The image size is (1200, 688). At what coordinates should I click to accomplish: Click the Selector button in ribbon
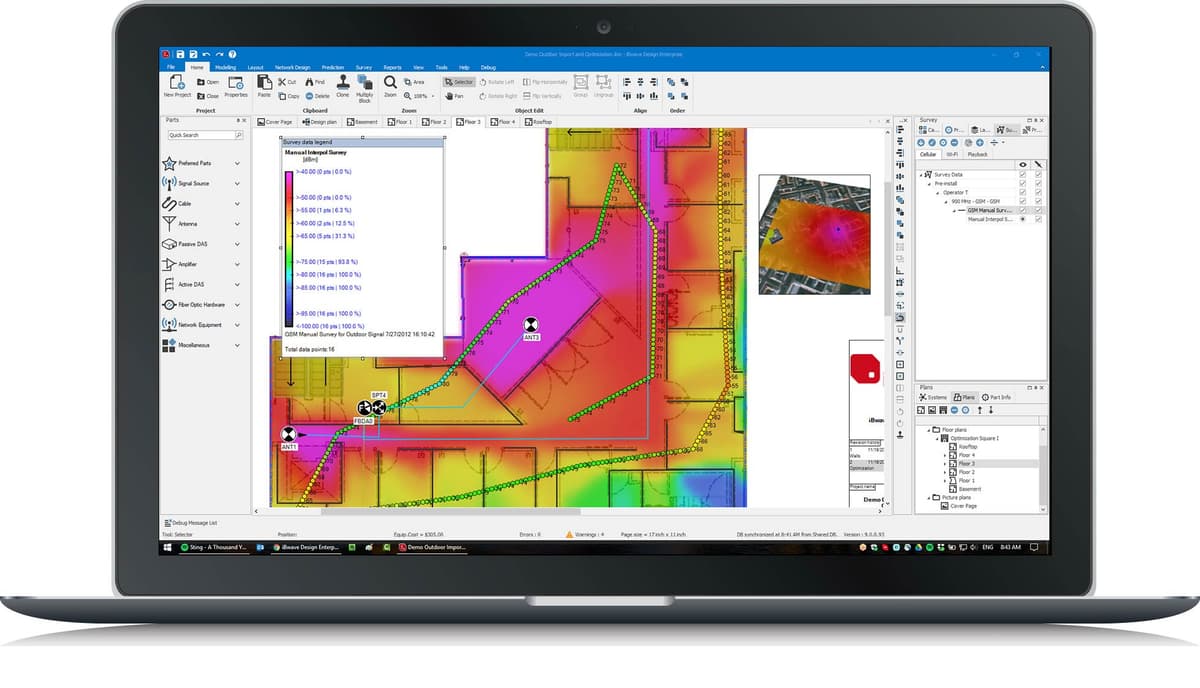[459, 82]
